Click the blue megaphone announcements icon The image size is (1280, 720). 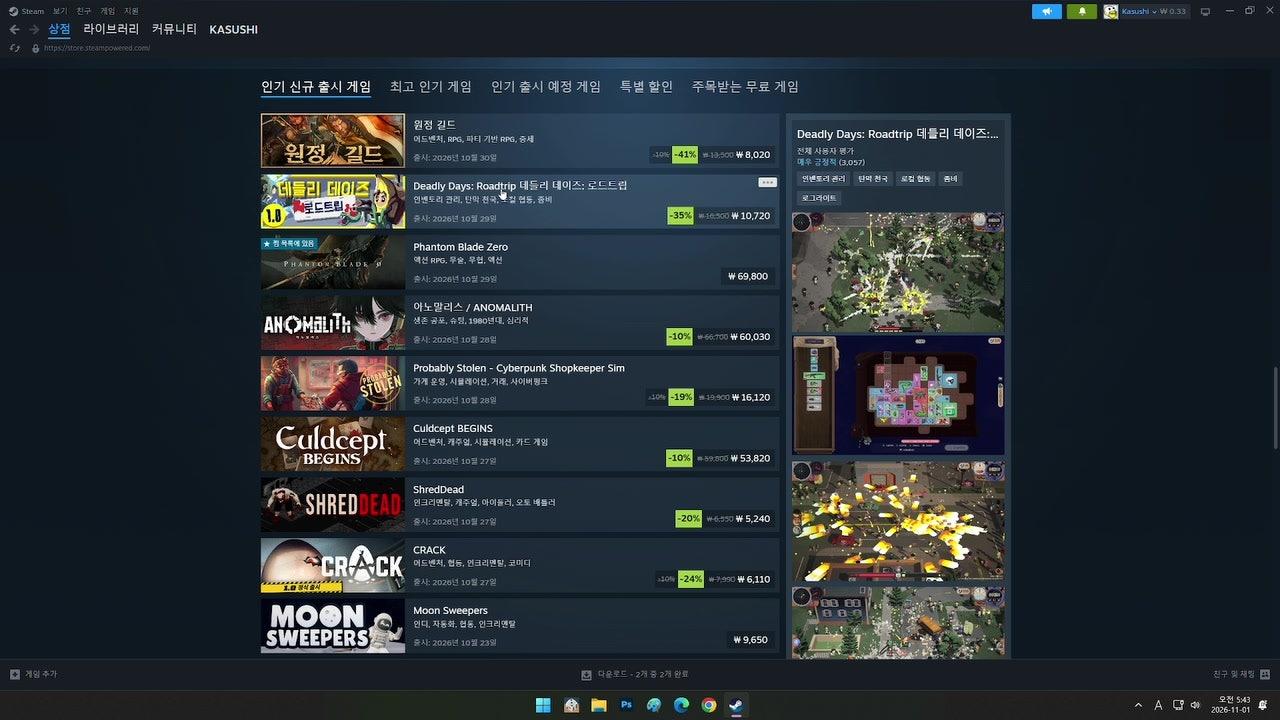1047,11
